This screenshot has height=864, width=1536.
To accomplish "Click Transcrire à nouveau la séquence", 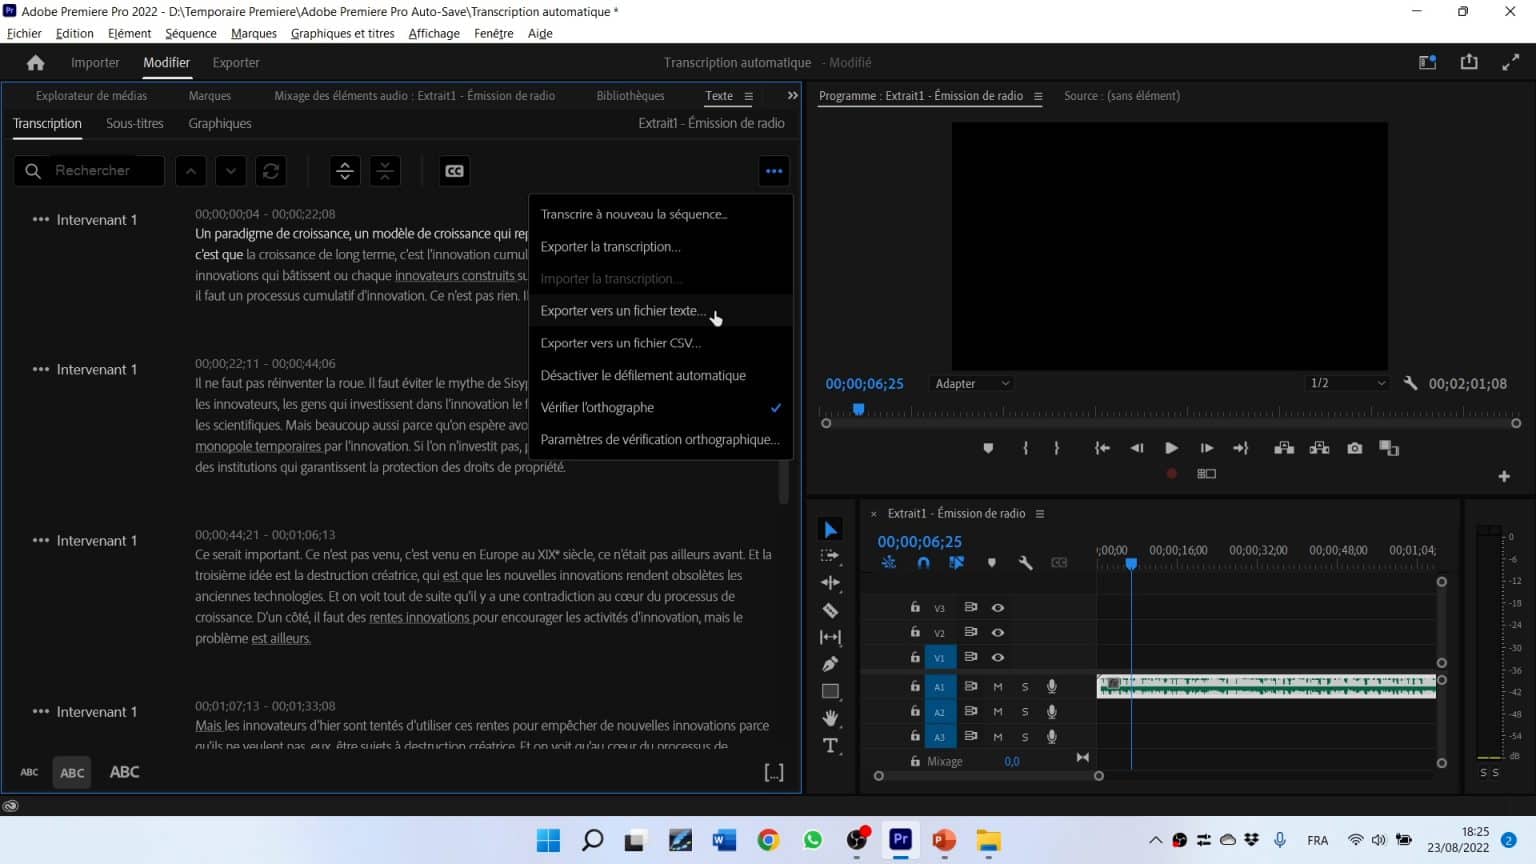I will click(633, 213).
